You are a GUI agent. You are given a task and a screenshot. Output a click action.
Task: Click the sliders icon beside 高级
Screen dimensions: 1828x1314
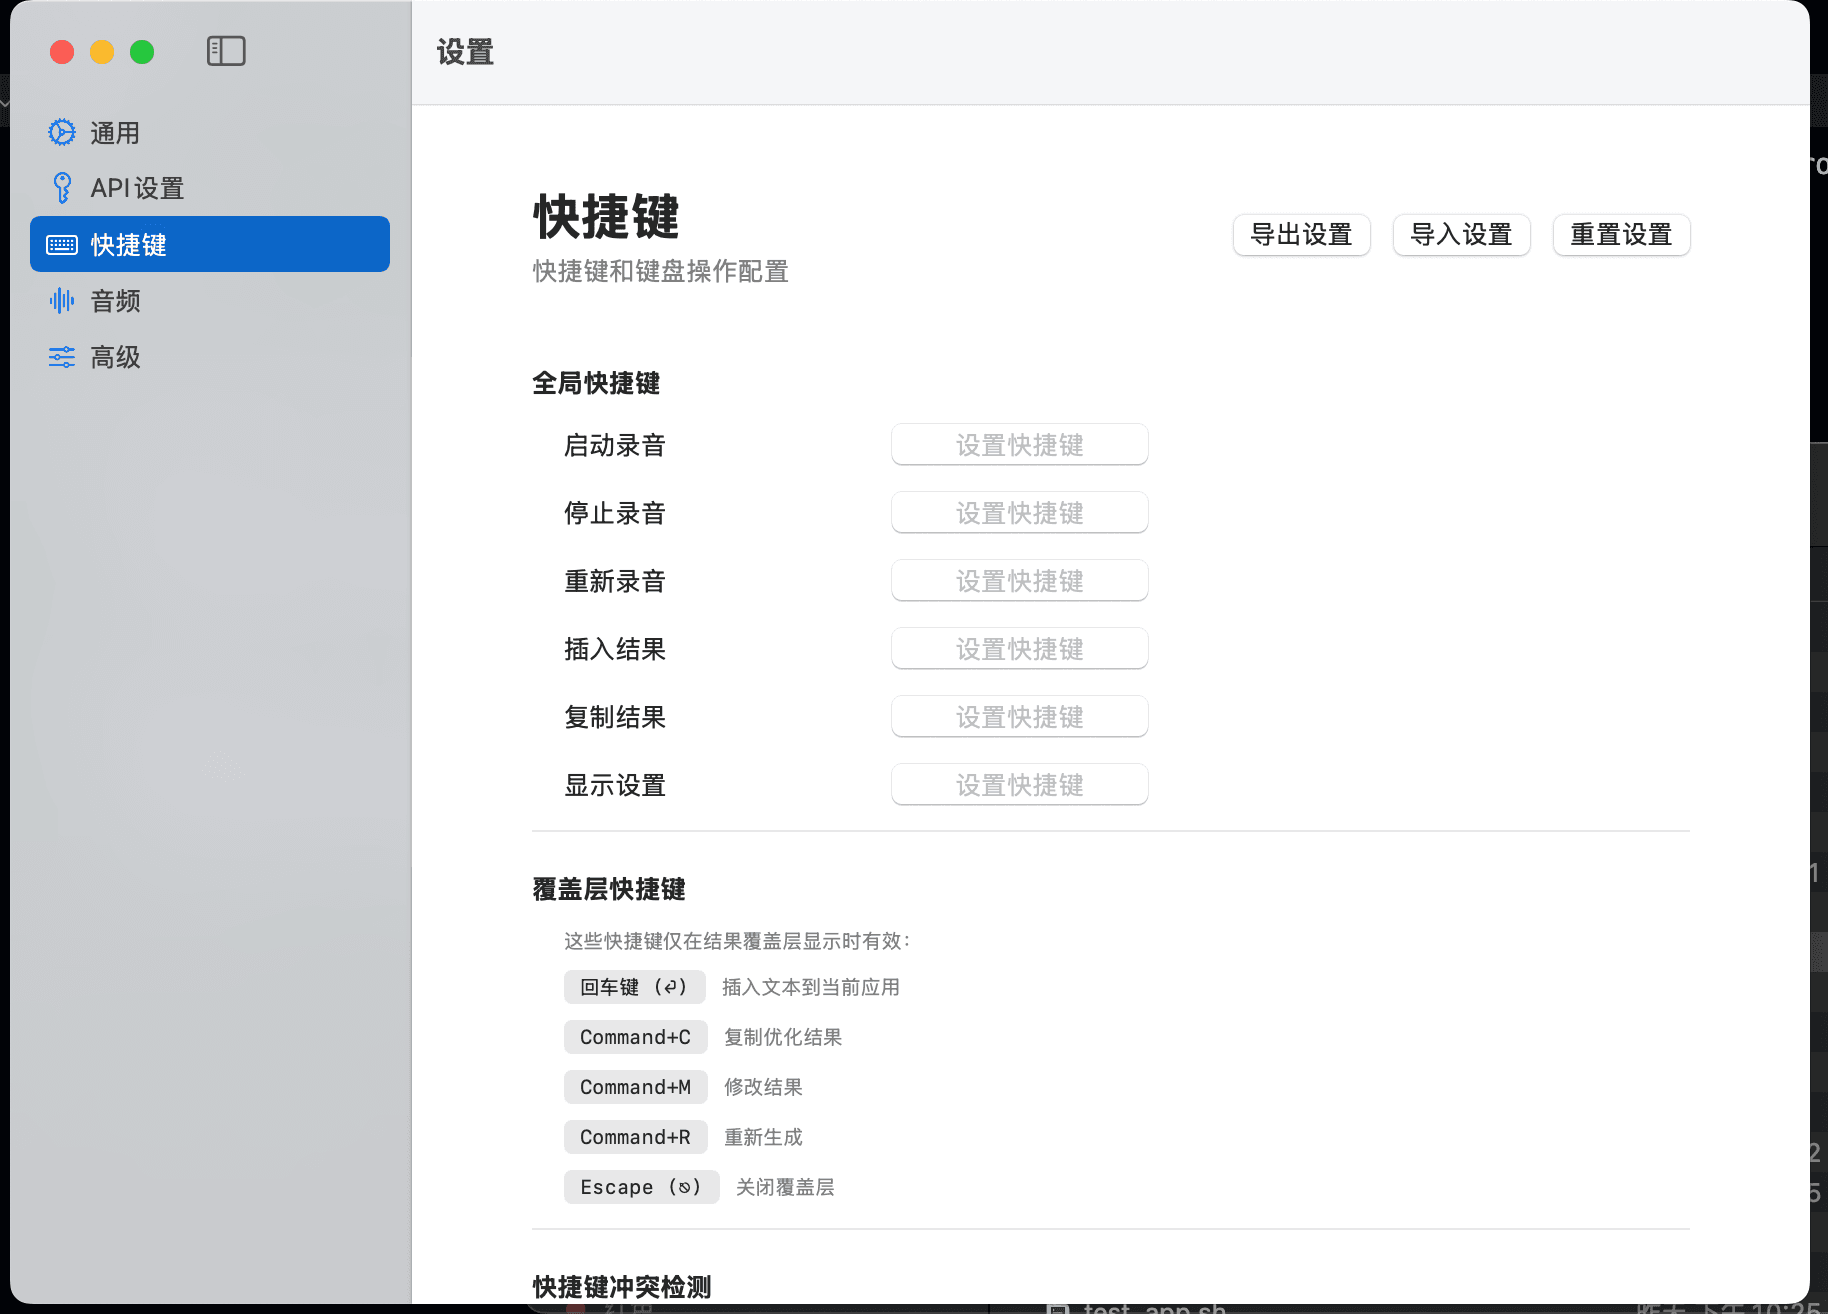click(x=62, y=357)
